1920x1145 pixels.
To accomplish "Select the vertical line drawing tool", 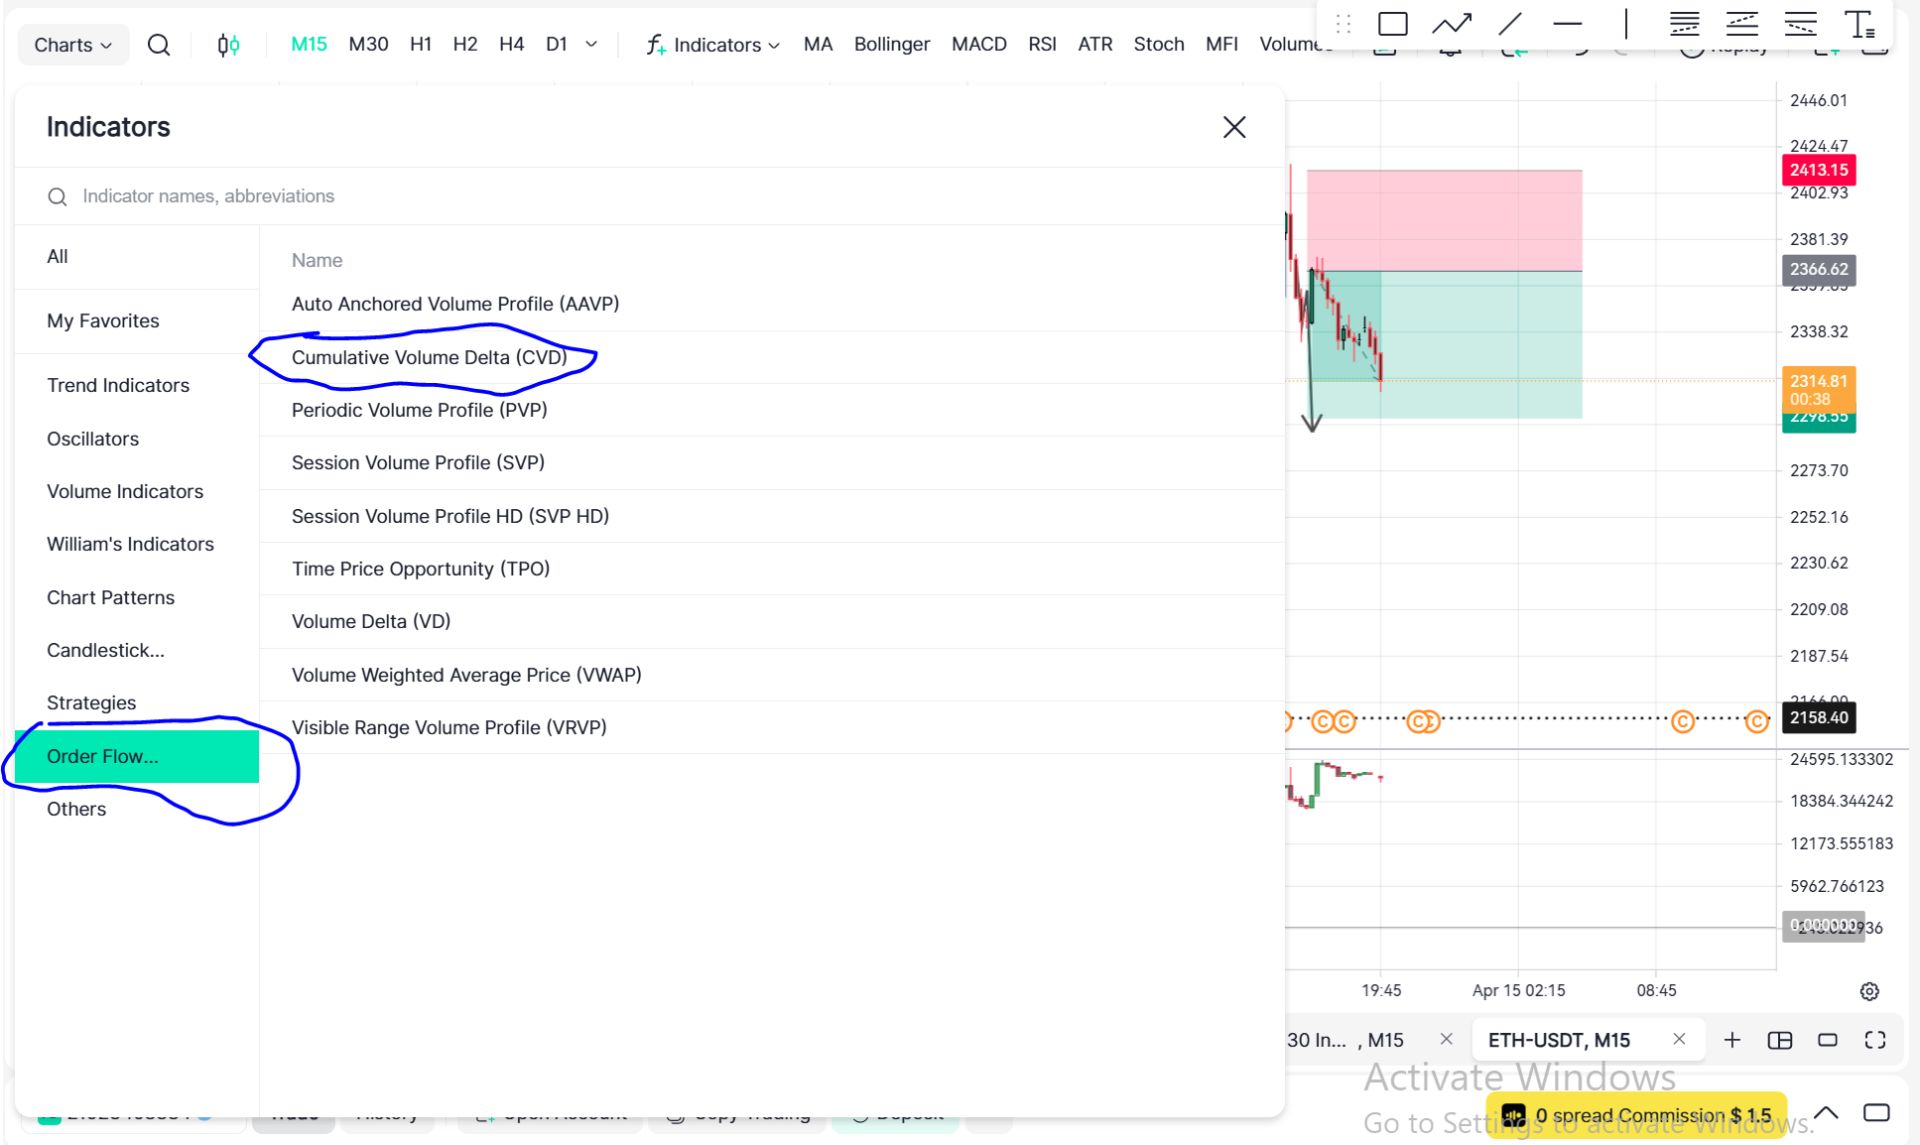I will [1626, 24].
